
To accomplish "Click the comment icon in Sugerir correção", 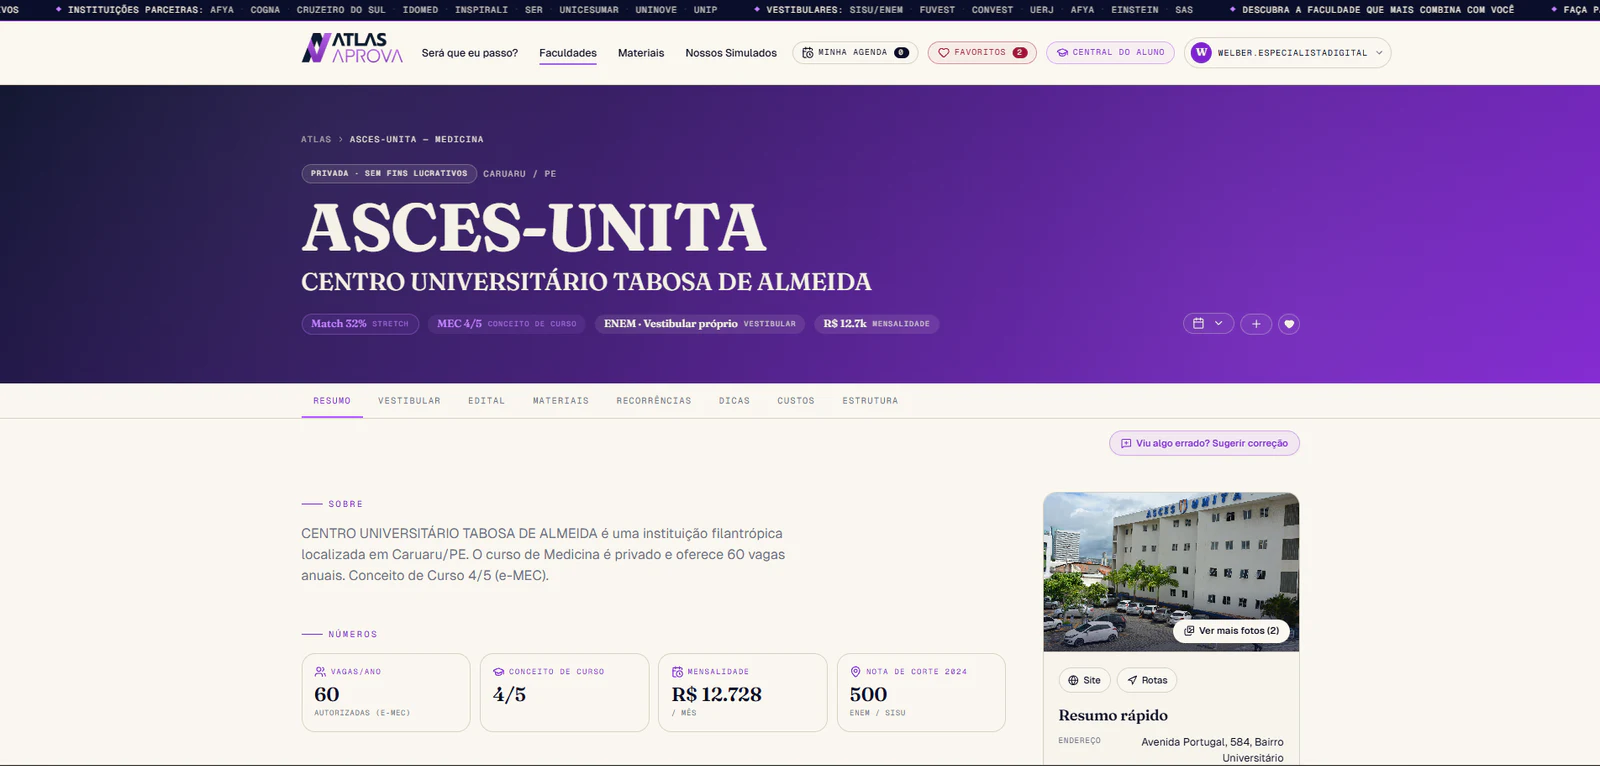I will point(1126,443).
